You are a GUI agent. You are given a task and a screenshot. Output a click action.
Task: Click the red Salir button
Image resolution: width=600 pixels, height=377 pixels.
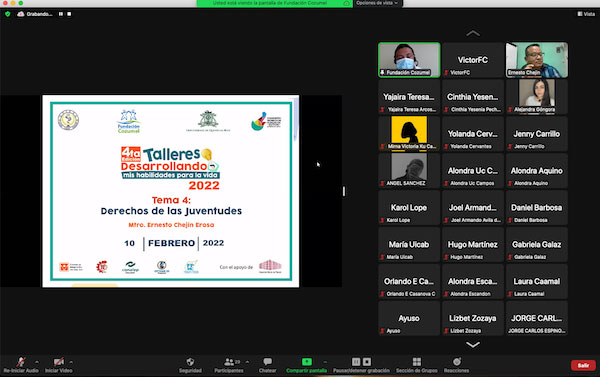click(583, 366)
